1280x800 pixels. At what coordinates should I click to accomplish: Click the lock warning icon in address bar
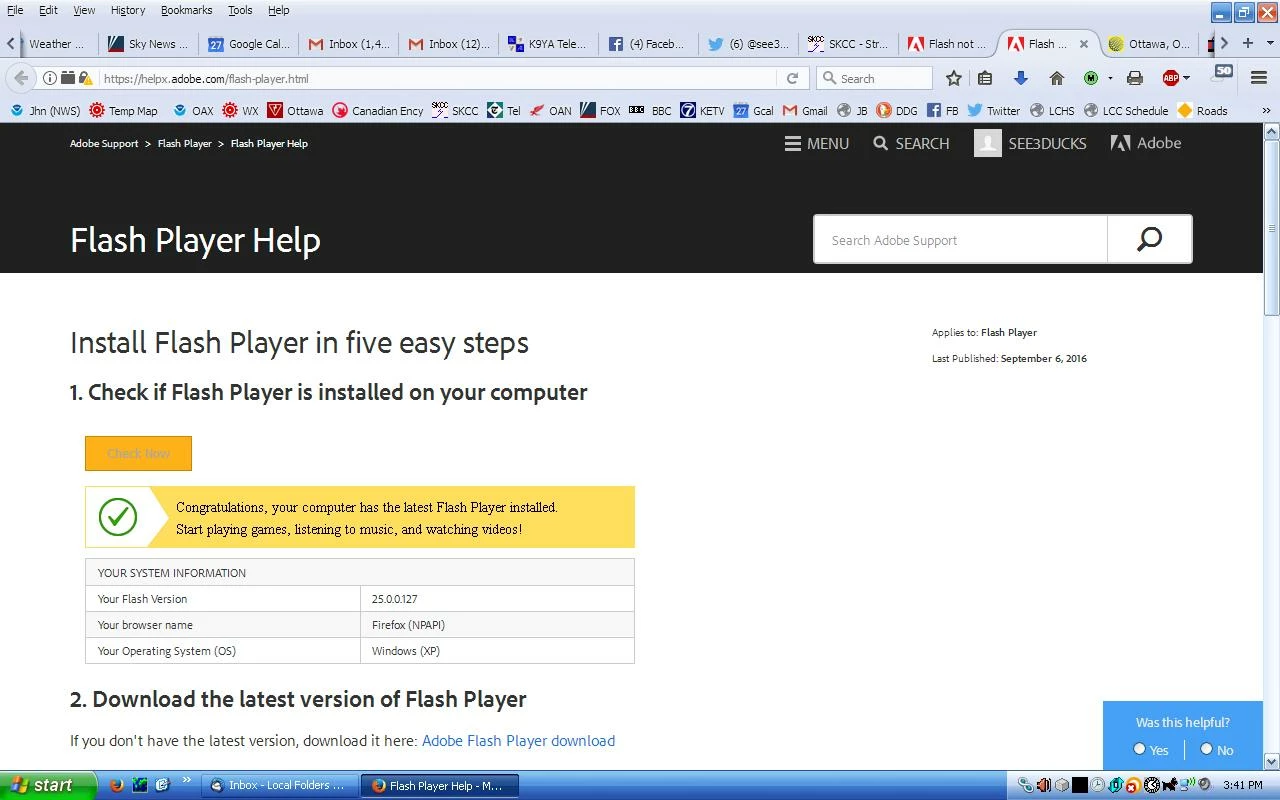pyautogui.click(x=86, y=78)
